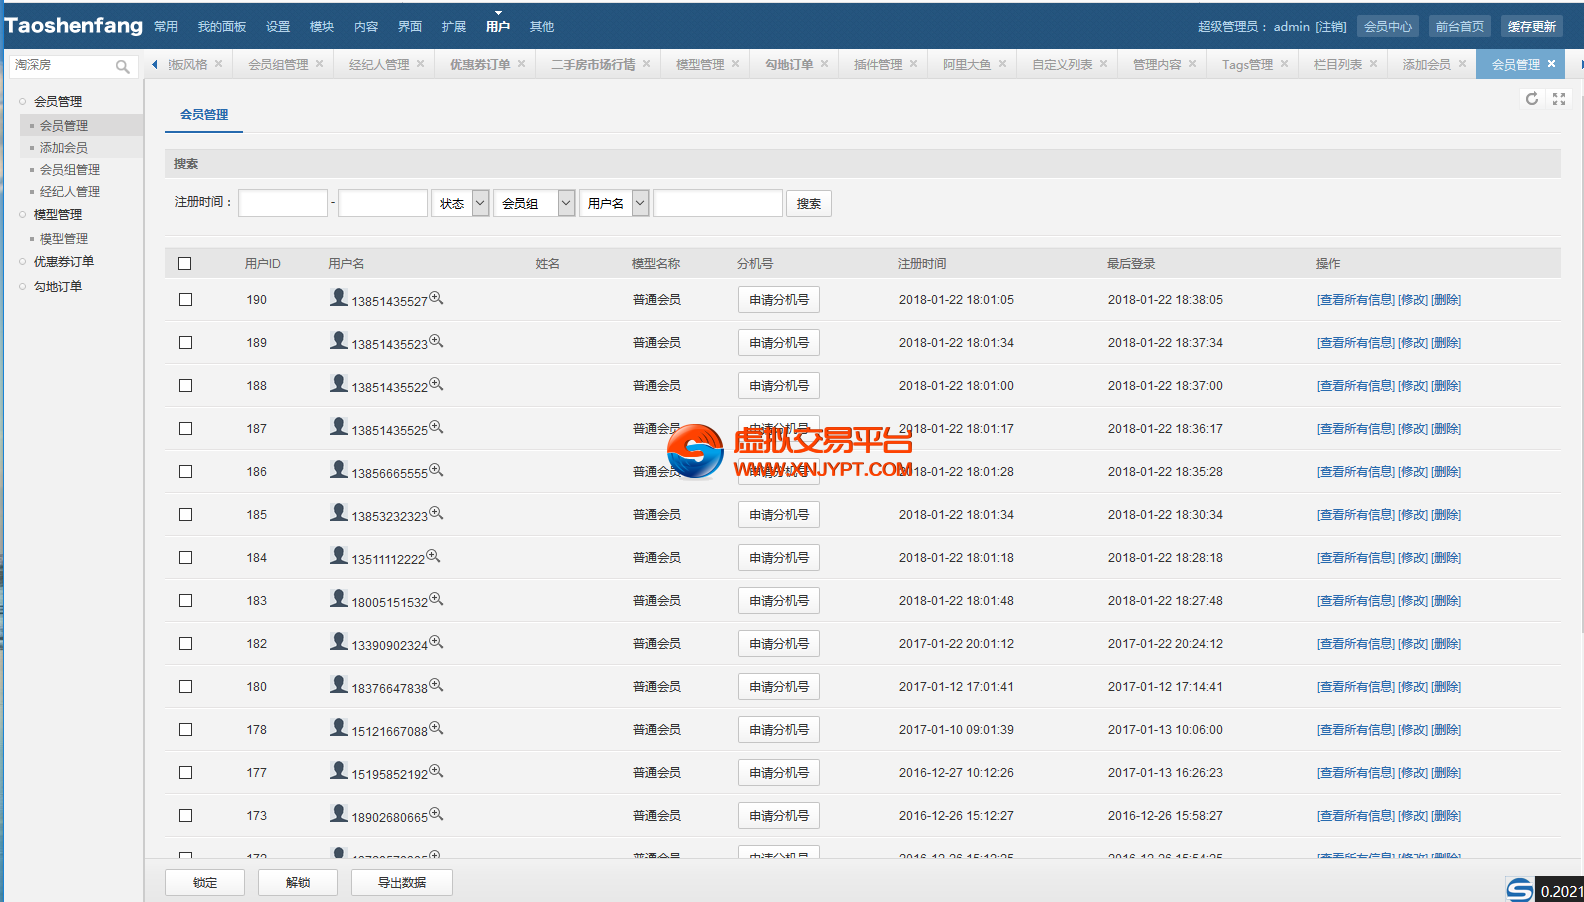Toggle the select-all checkbox in table header

(185, 264)
